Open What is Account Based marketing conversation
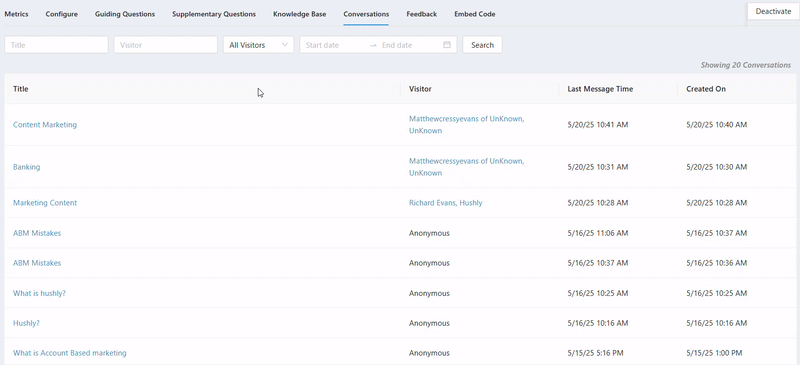The image size is (800, 365). 69,353
